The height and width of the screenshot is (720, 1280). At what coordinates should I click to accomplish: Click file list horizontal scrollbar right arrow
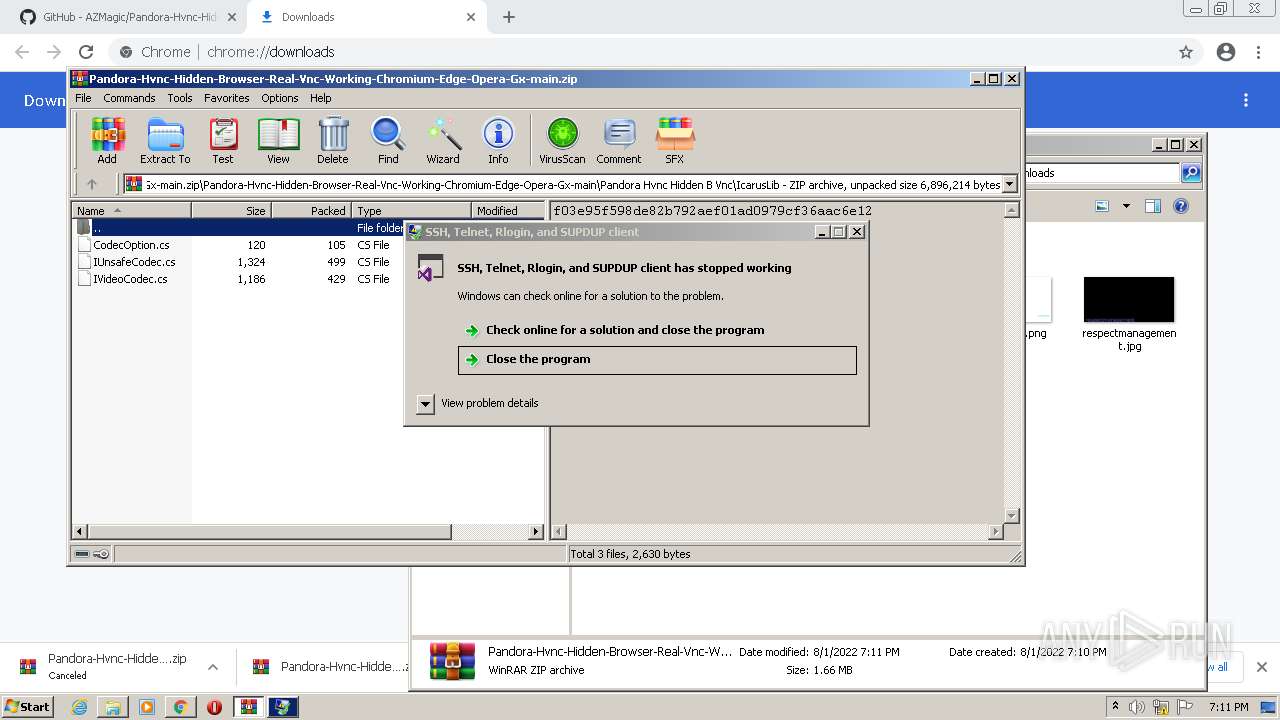tap(536, 532)
